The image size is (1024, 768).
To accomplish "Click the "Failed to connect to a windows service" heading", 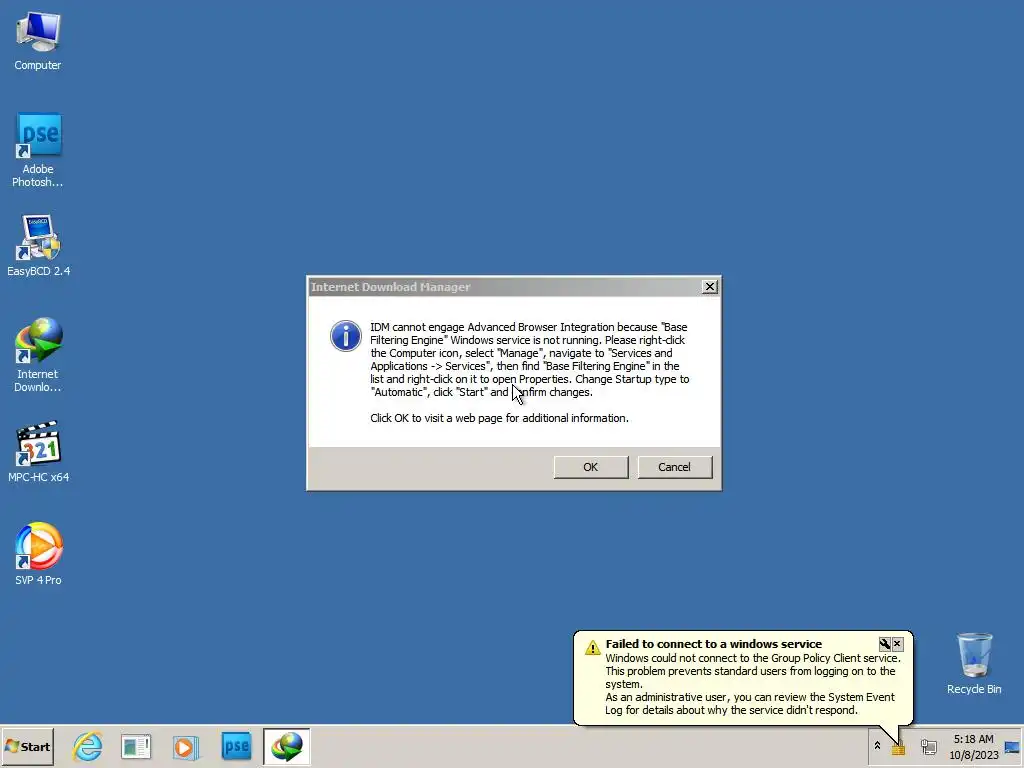I will click(x=714, y=644).
